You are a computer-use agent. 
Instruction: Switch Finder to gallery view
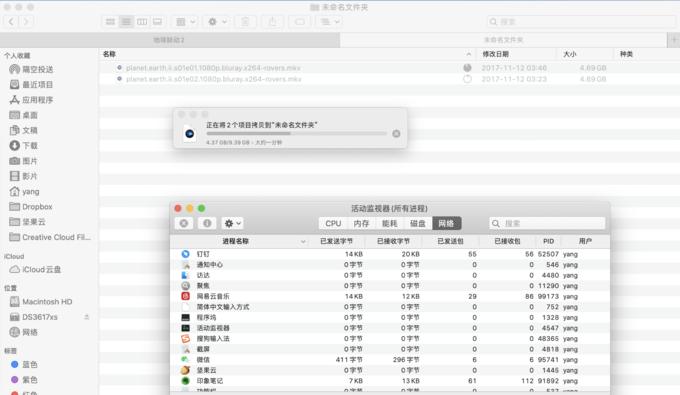157,21
